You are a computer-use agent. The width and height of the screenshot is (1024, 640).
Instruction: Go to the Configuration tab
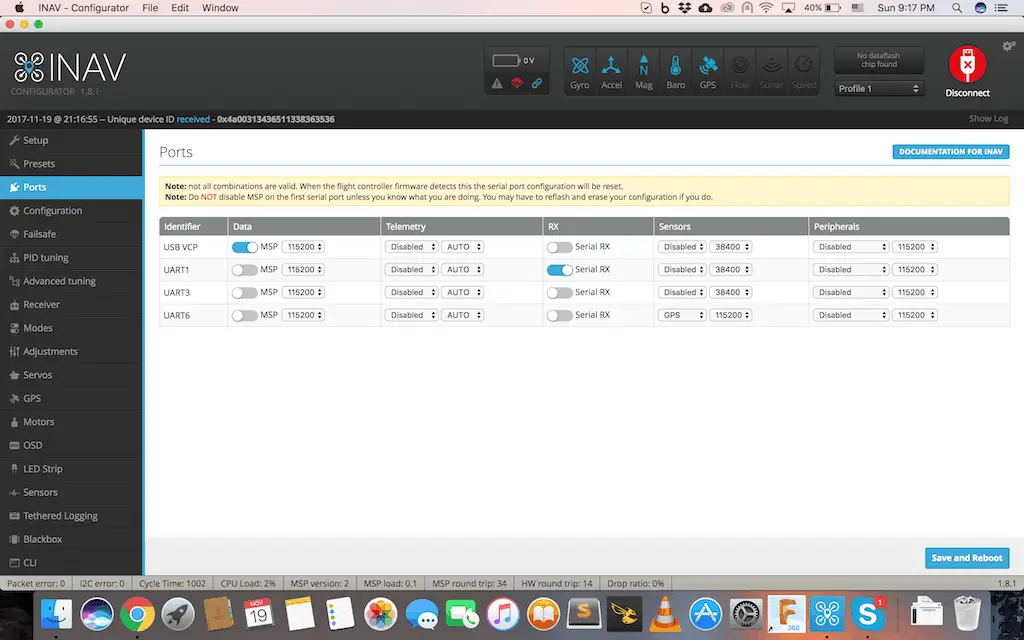[x=71, y=211]
